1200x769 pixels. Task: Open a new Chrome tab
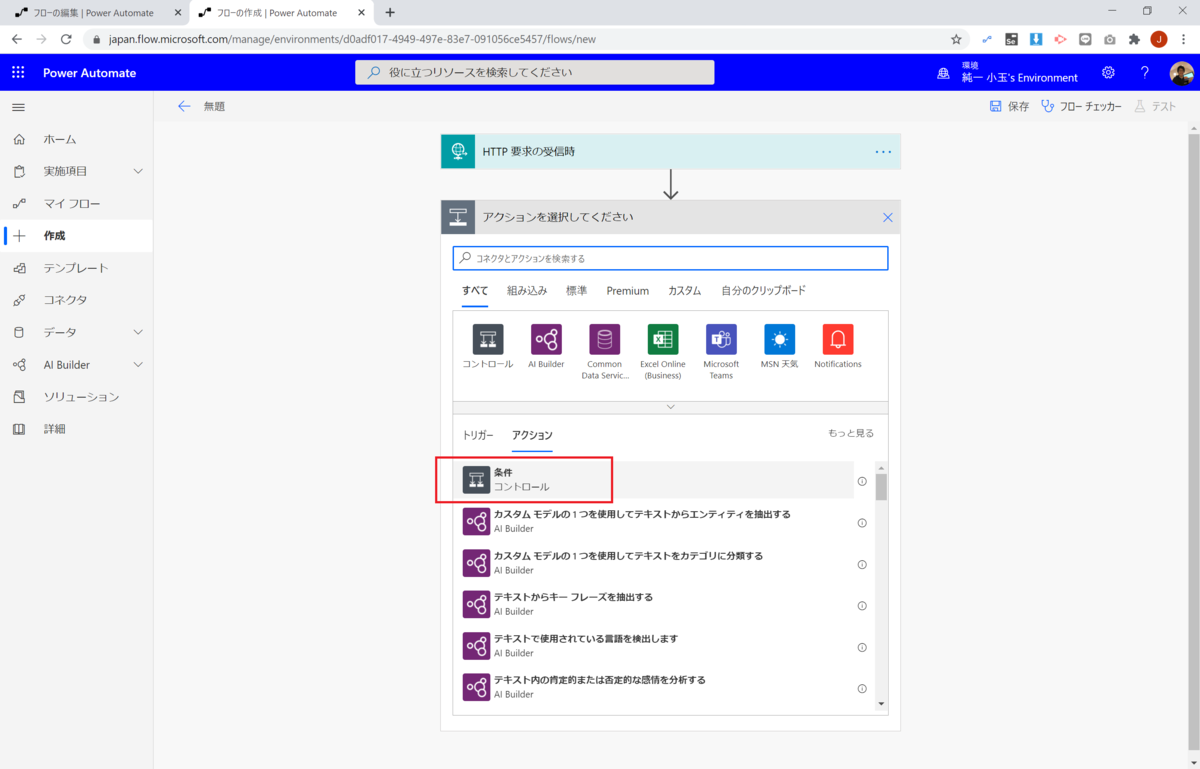[x=390, y=12]
